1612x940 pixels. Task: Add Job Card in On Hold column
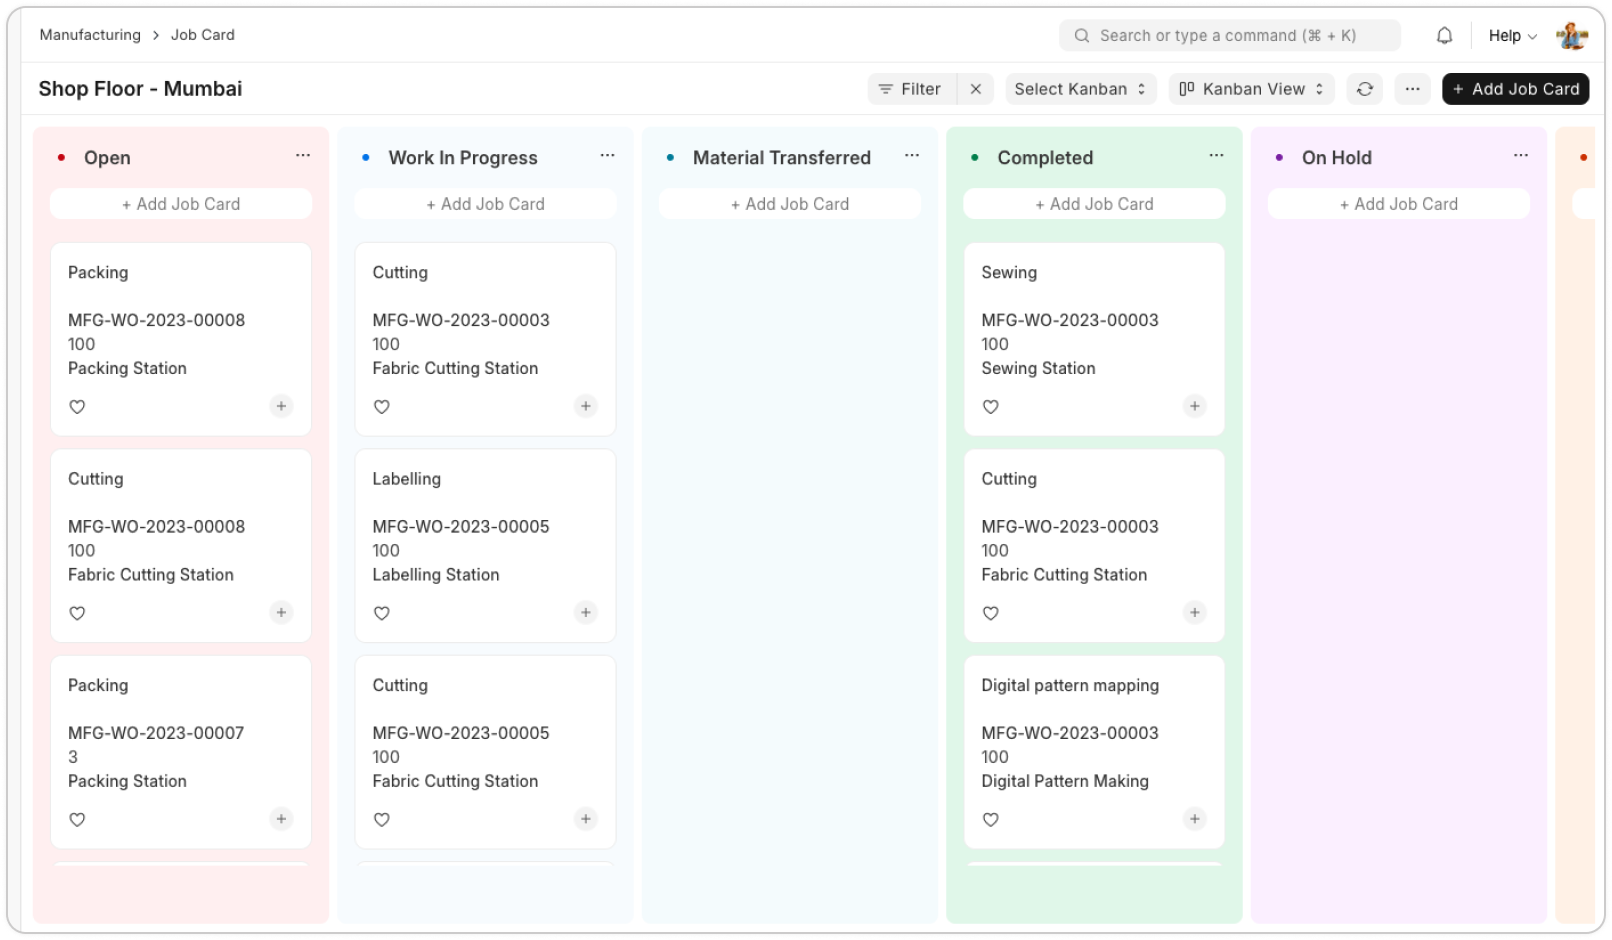pyautogui.click(x=1399, y=204)
